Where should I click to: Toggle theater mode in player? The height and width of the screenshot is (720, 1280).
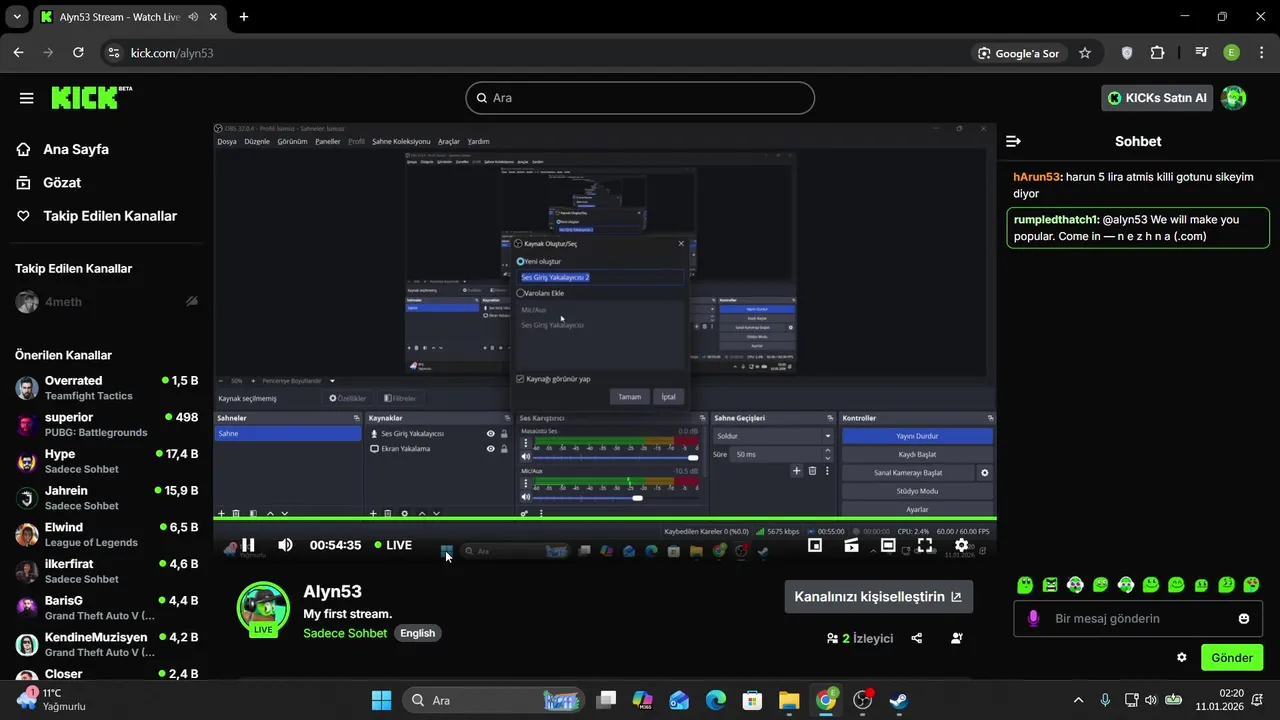[888, 545]
